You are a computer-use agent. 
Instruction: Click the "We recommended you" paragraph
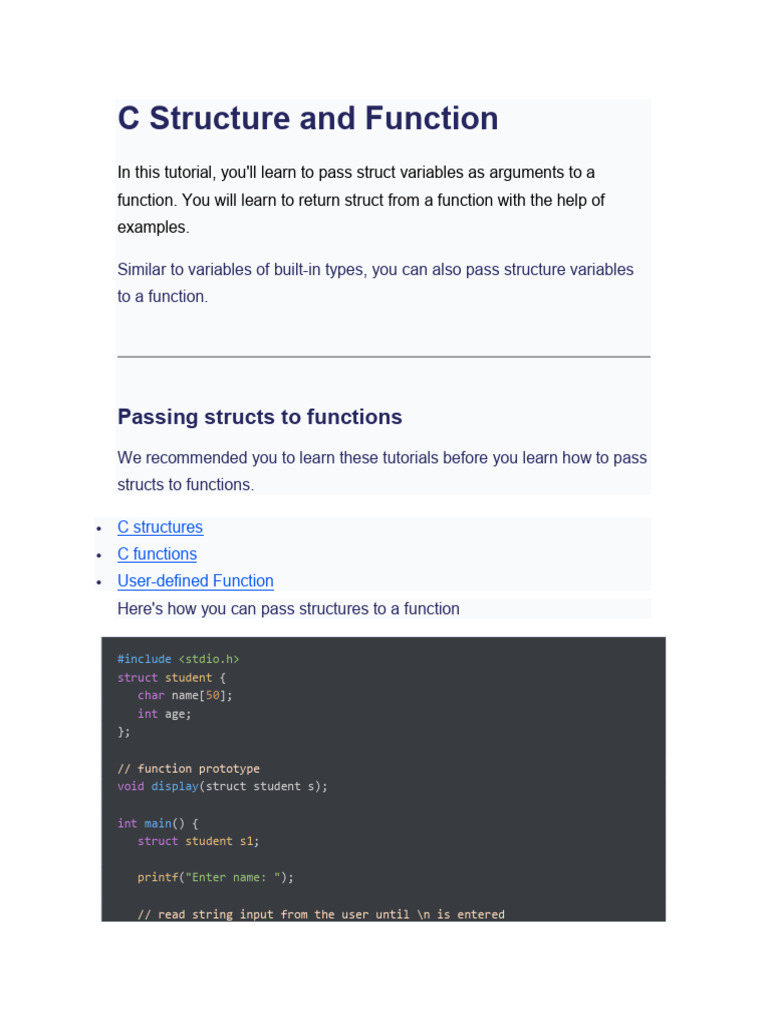382,471
